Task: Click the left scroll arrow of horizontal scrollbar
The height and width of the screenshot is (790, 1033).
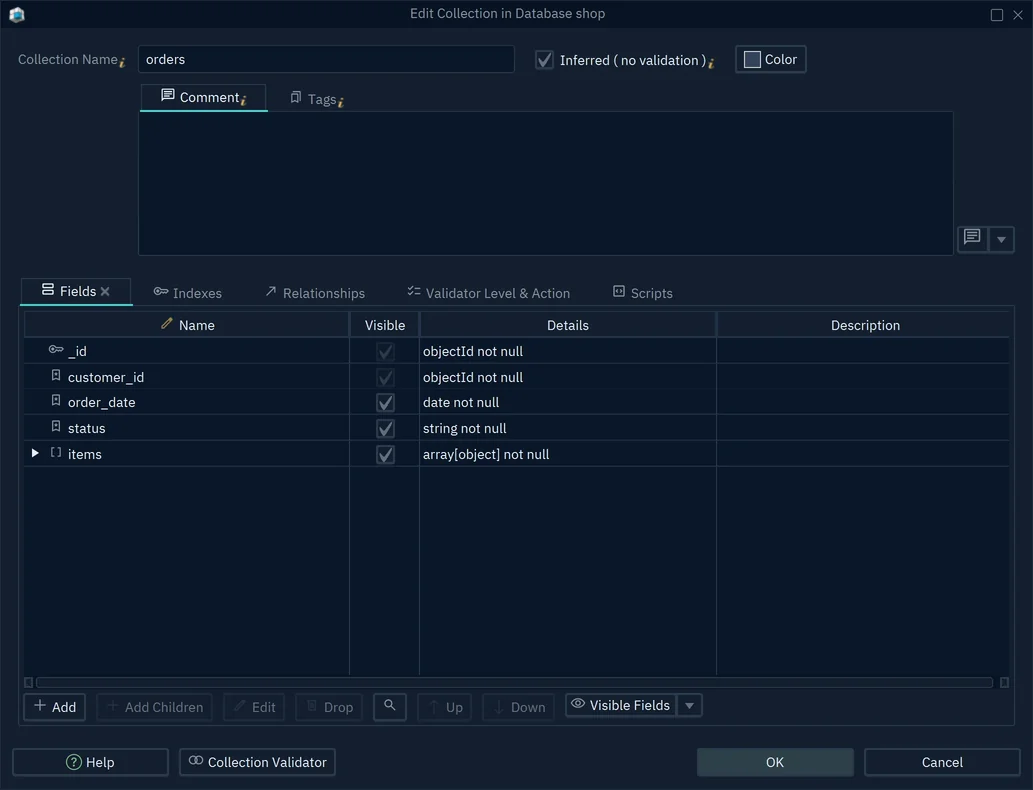Action: (28, 683)
